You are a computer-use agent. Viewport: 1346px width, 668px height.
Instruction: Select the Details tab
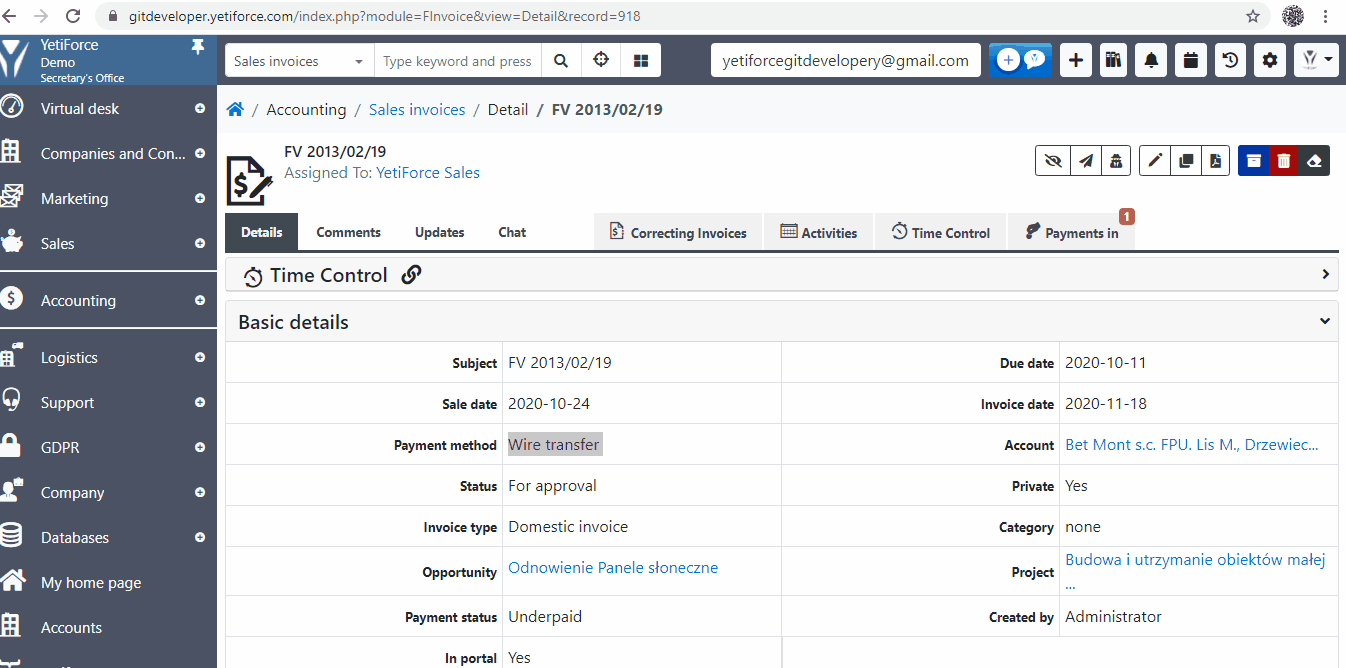[x=261, y=232]
